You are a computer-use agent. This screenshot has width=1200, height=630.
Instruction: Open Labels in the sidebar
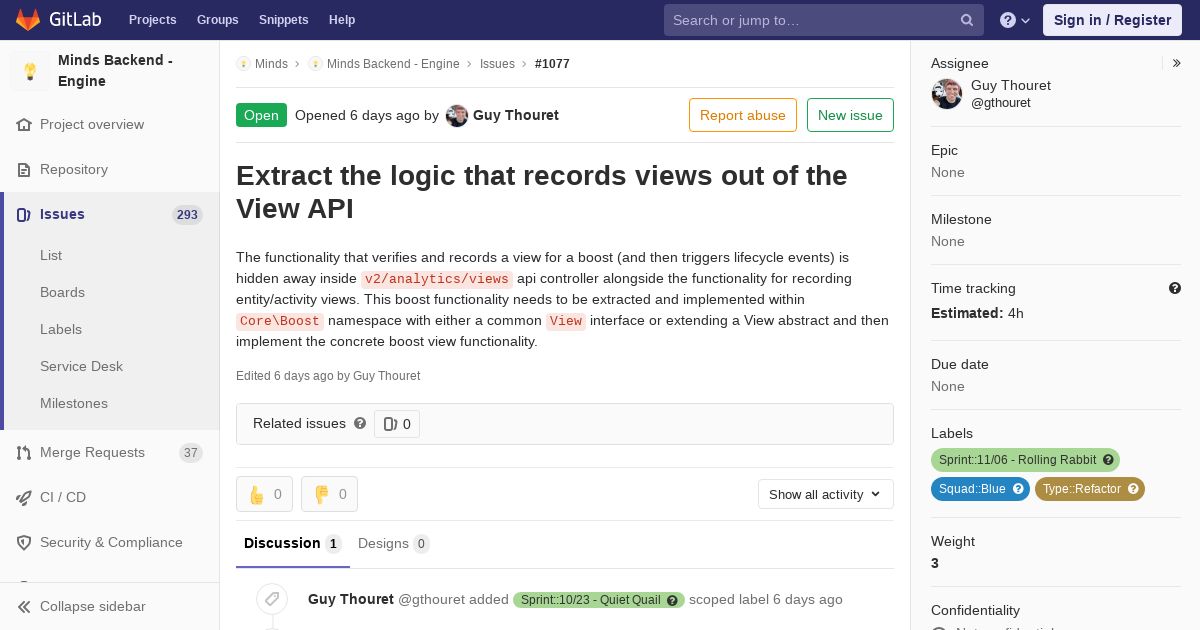point(61,330)
